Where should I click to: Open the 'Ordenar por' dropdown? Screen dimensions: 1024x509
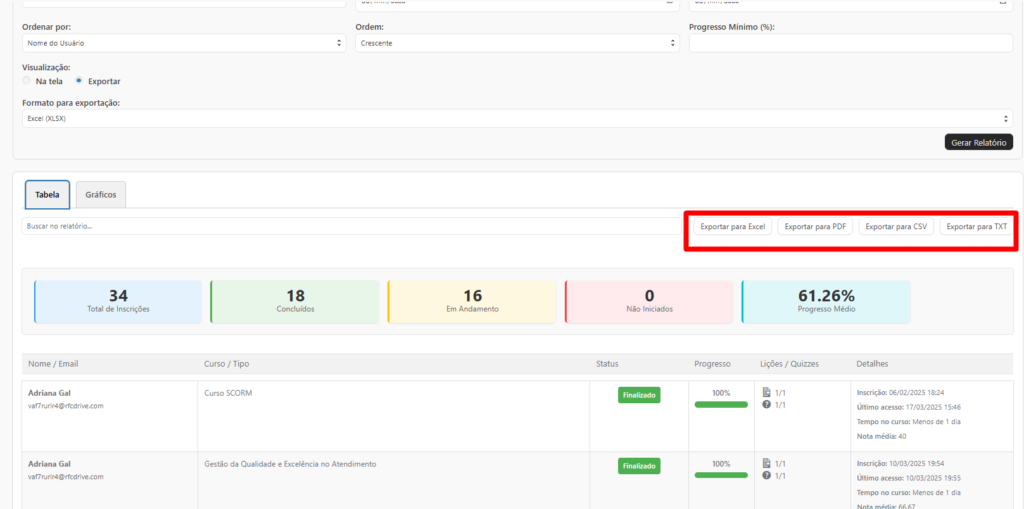coord(184,43)
